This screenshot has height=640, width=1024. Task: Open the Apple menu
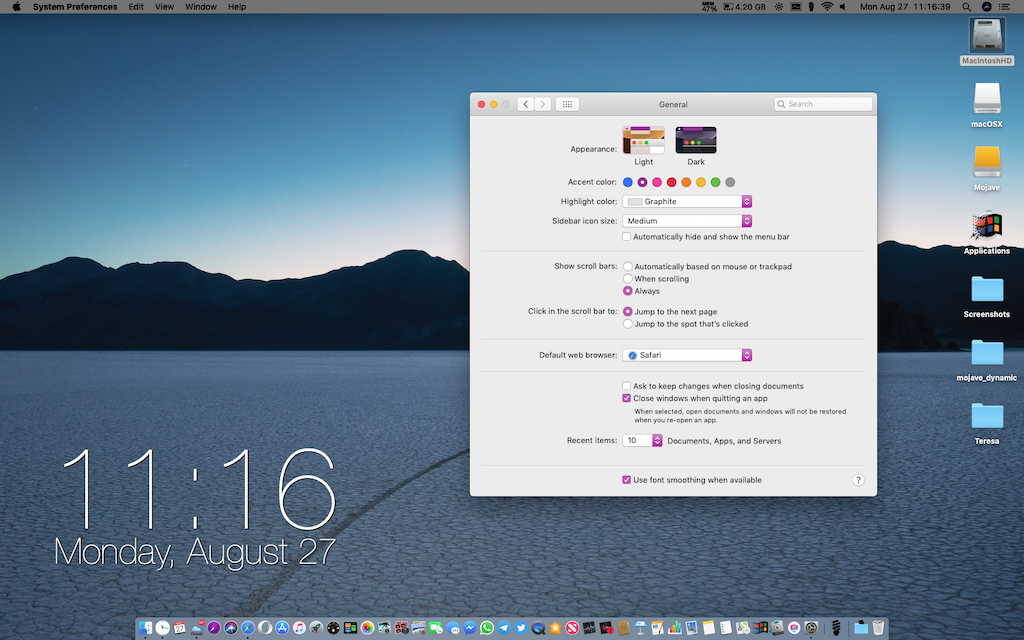point(16,7)
